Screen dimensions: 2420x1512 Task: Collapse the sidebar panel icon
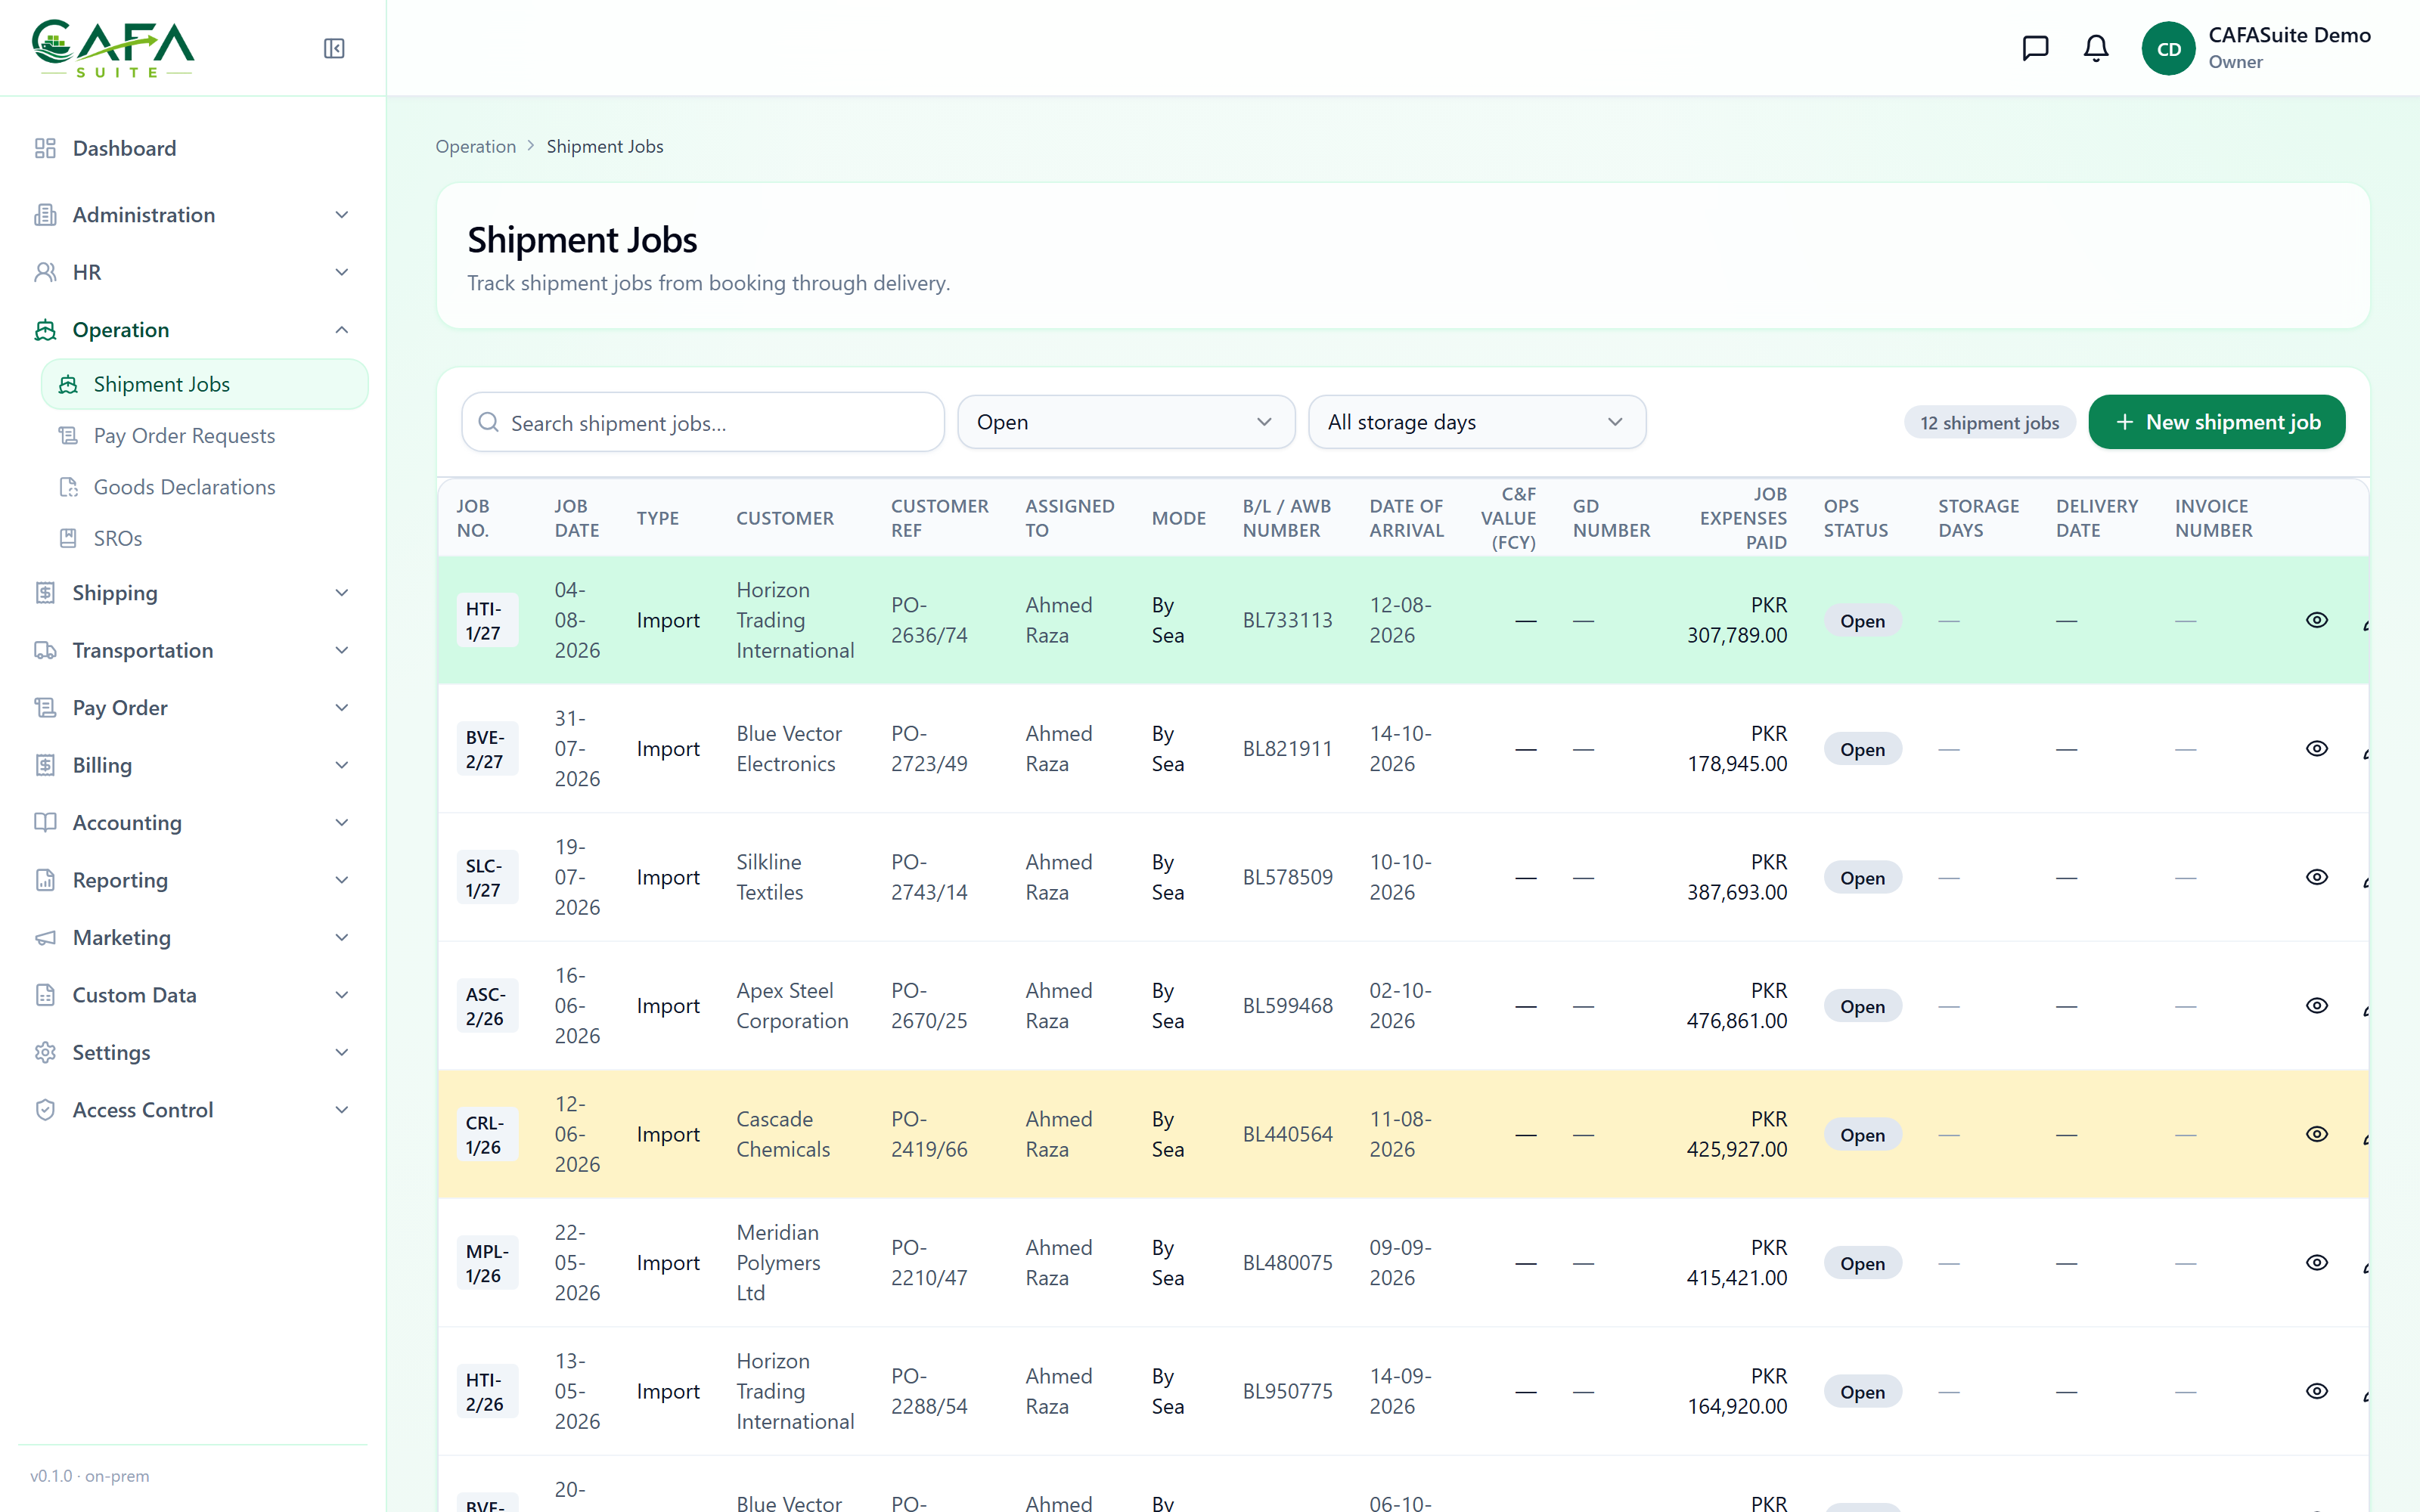(x=334, y=48)
